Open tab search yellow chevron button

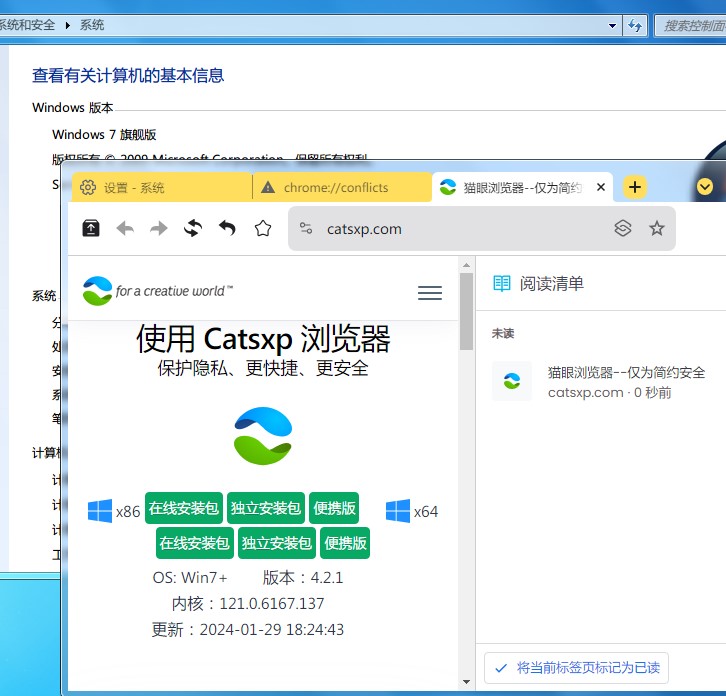[x=705, y=187]
